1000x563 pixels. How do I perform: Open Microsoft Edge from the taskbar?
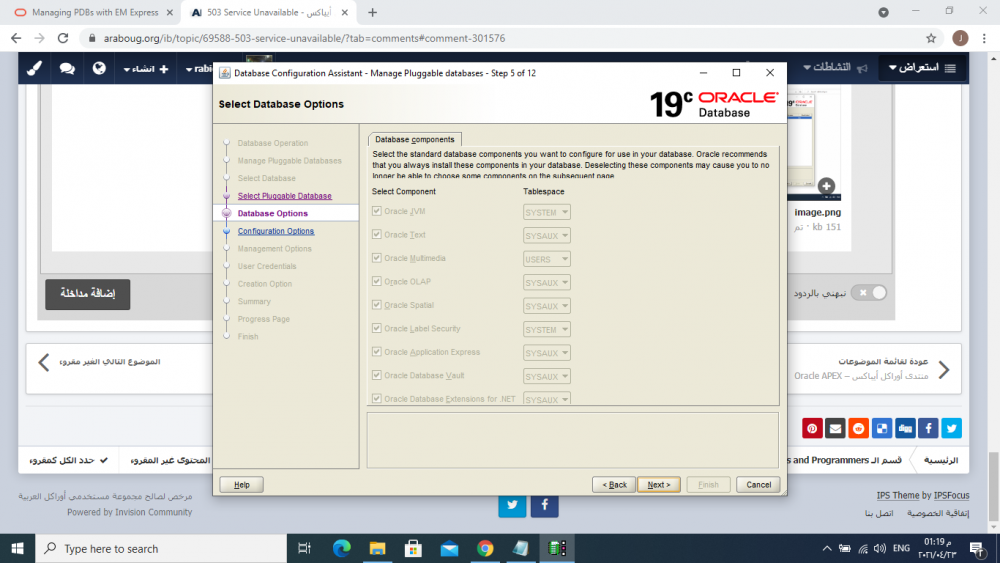point(341,548)
